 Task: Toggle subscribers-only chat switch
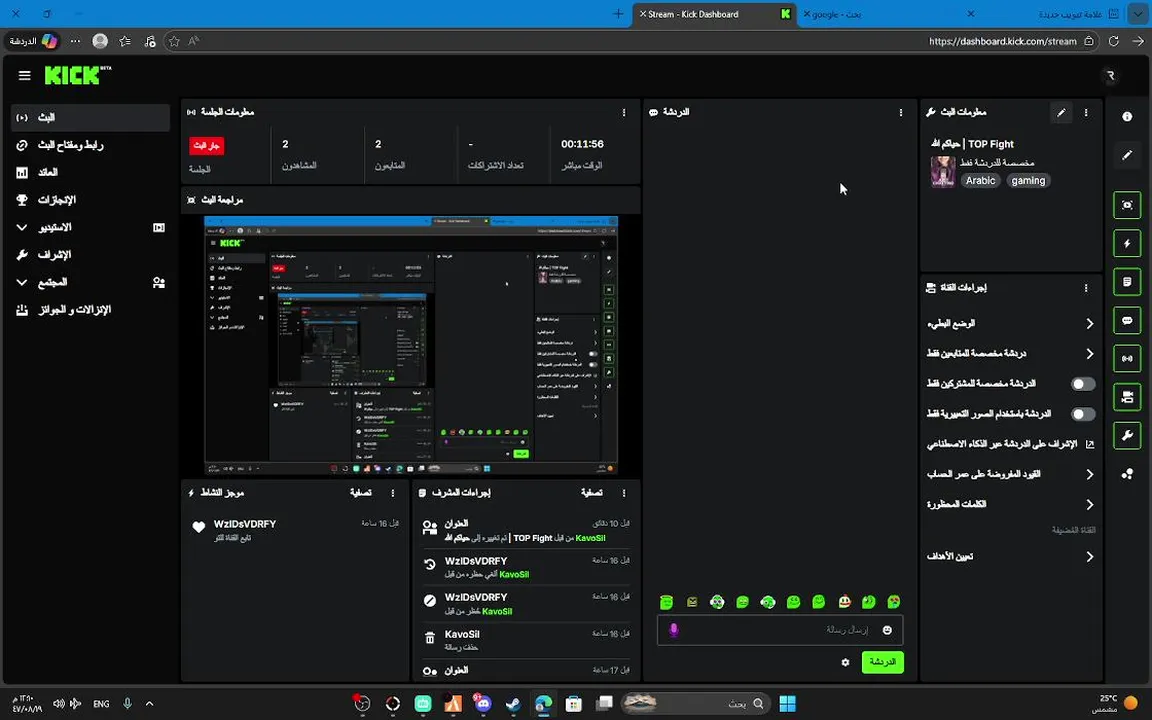[x=1082, y=384]
